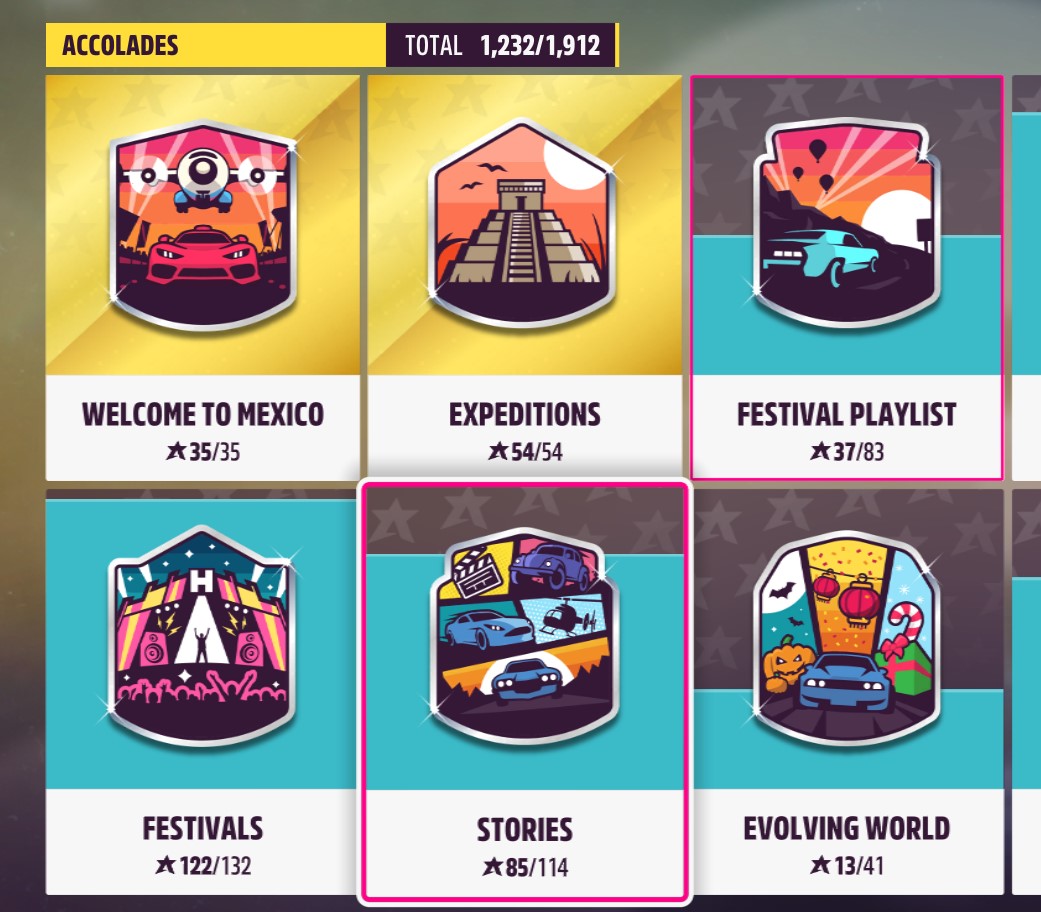Click the Festival Playlist hot-air-balloon badge
The height and width of the screenshot is (912, 1041).
pyautogui.click(x=846, y=223)
